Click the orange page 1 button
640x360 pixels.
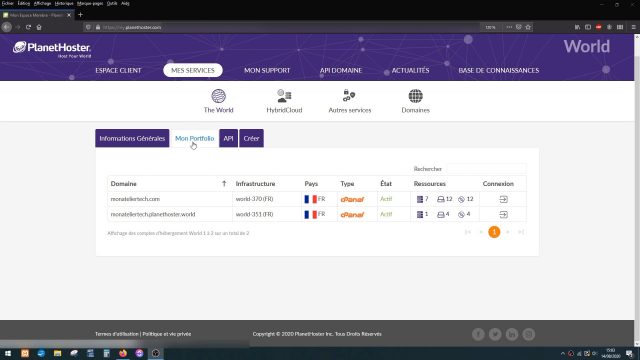494,232
